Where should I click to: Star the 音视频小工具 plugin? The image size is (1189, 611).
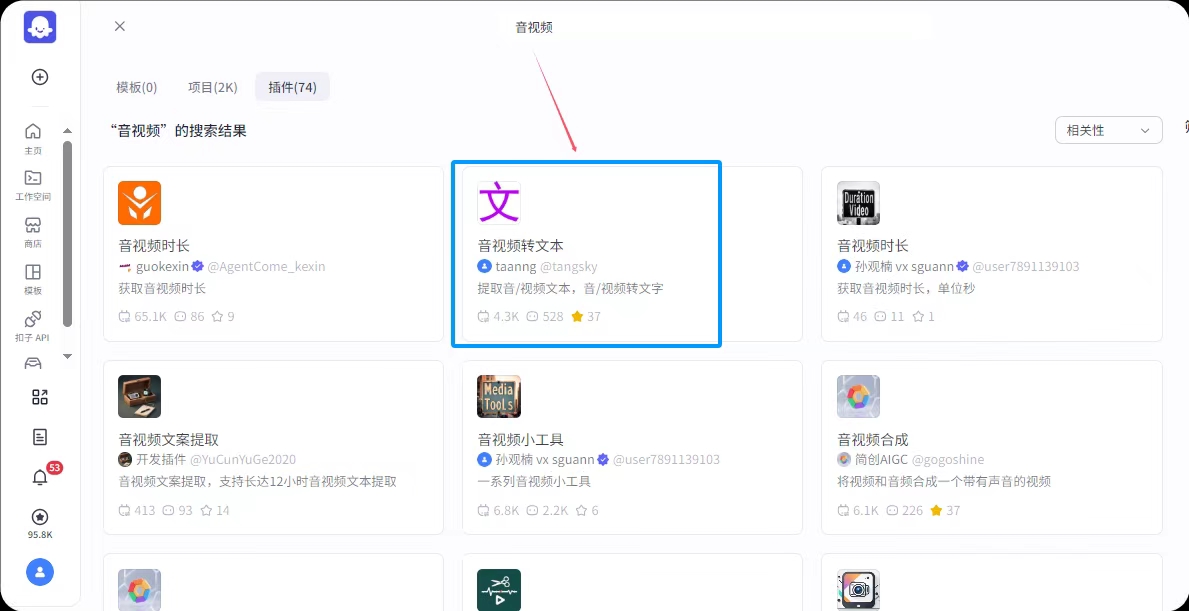582,510
